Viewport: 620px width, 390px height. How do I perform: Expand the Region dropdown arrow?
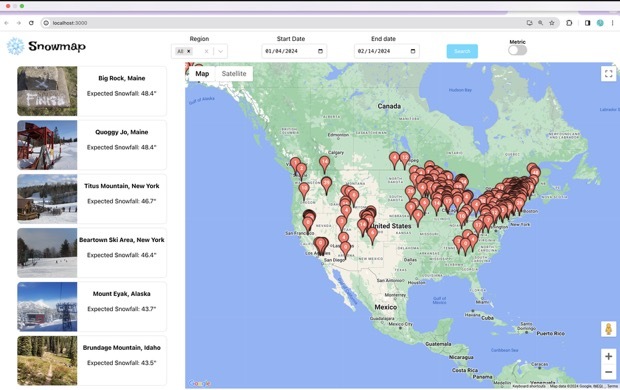click(x=221, y=51)
